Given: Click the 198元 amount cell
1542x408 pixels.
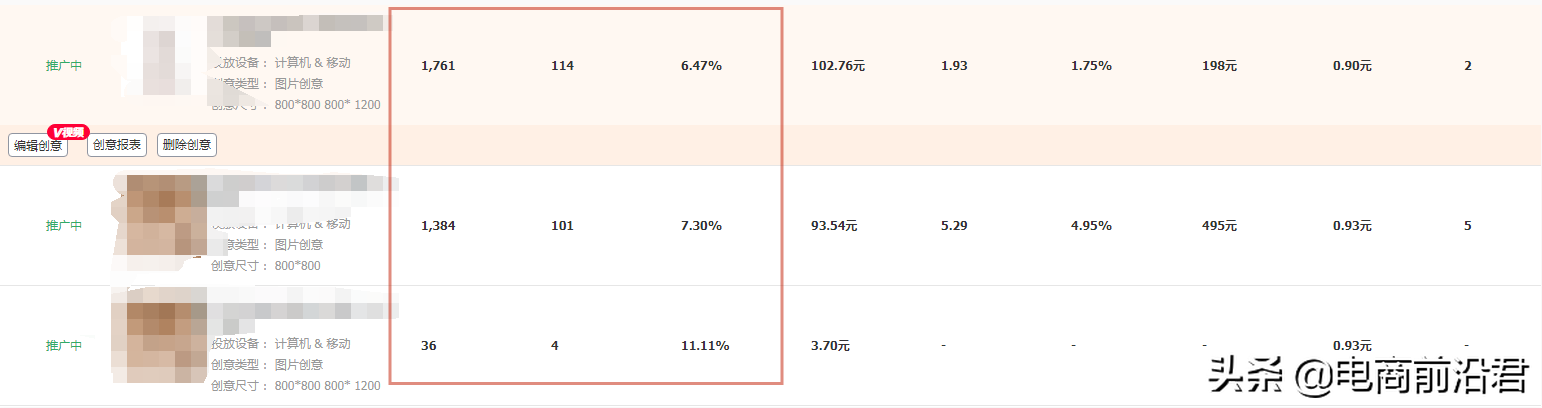Looking at the screenshot, I should (1219, 66).
